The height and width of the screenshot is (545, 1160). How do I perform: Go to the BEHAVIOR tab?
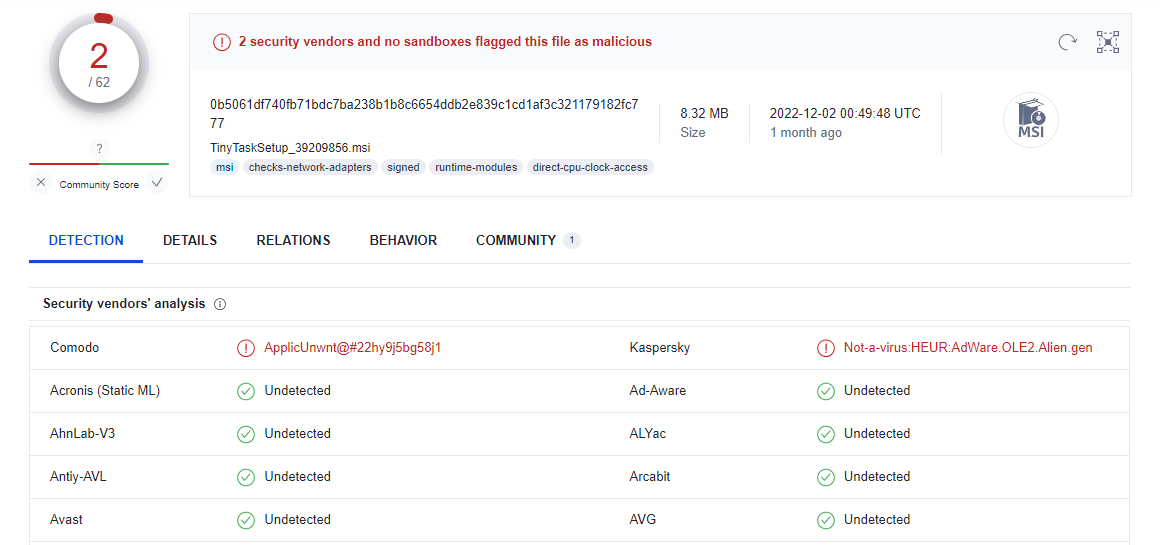(403, 240)
